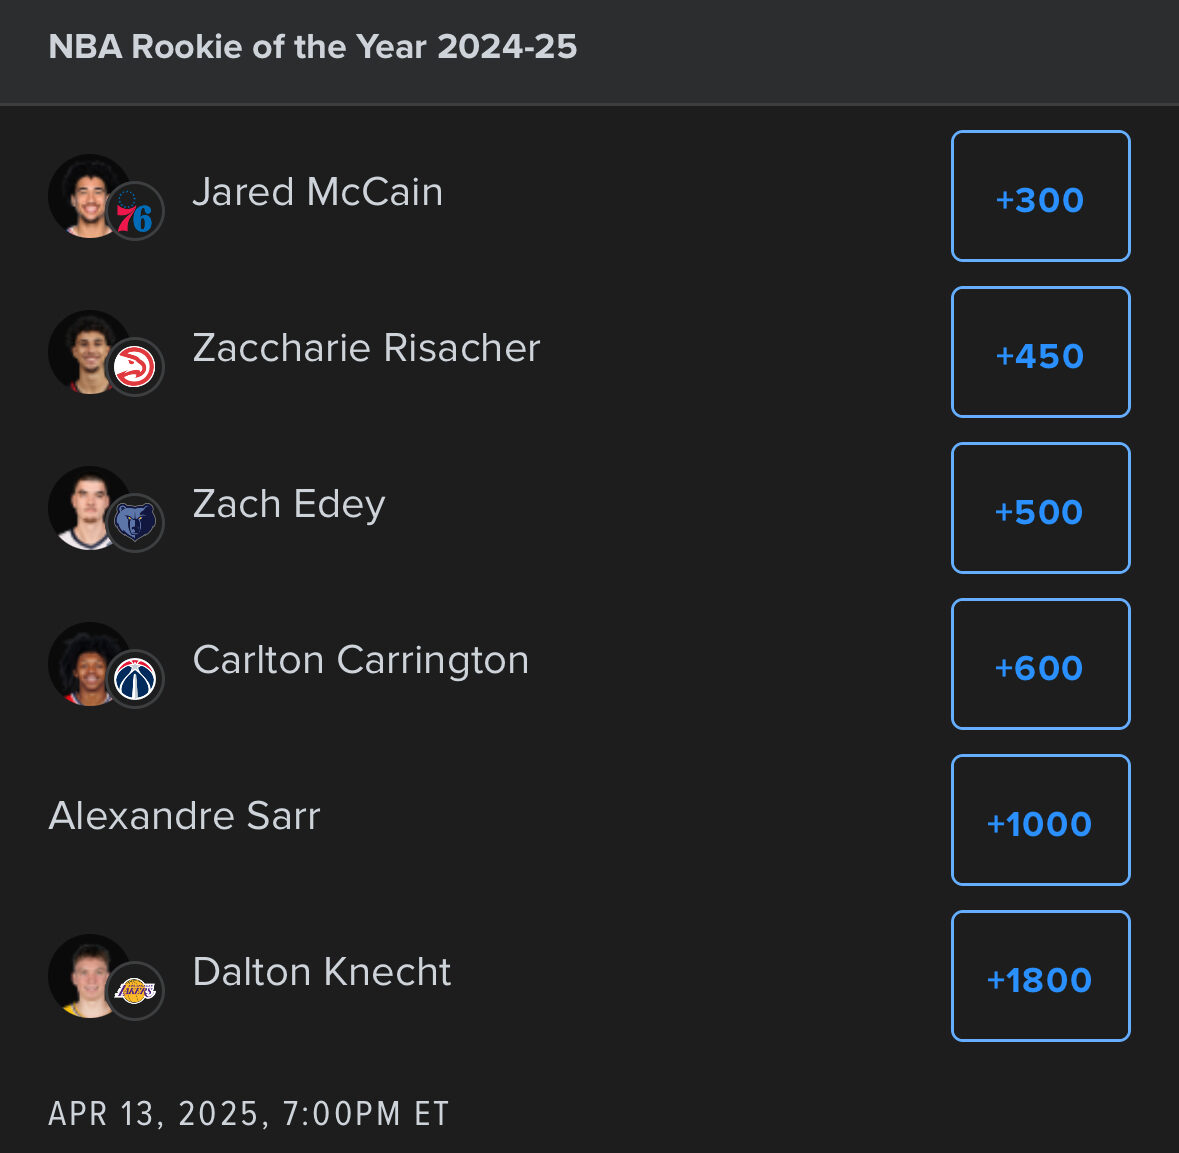The width and height of the screenshot is (1179, 1153).
Task: Click the 76ers team logo badge
Action: pos(135,212)
